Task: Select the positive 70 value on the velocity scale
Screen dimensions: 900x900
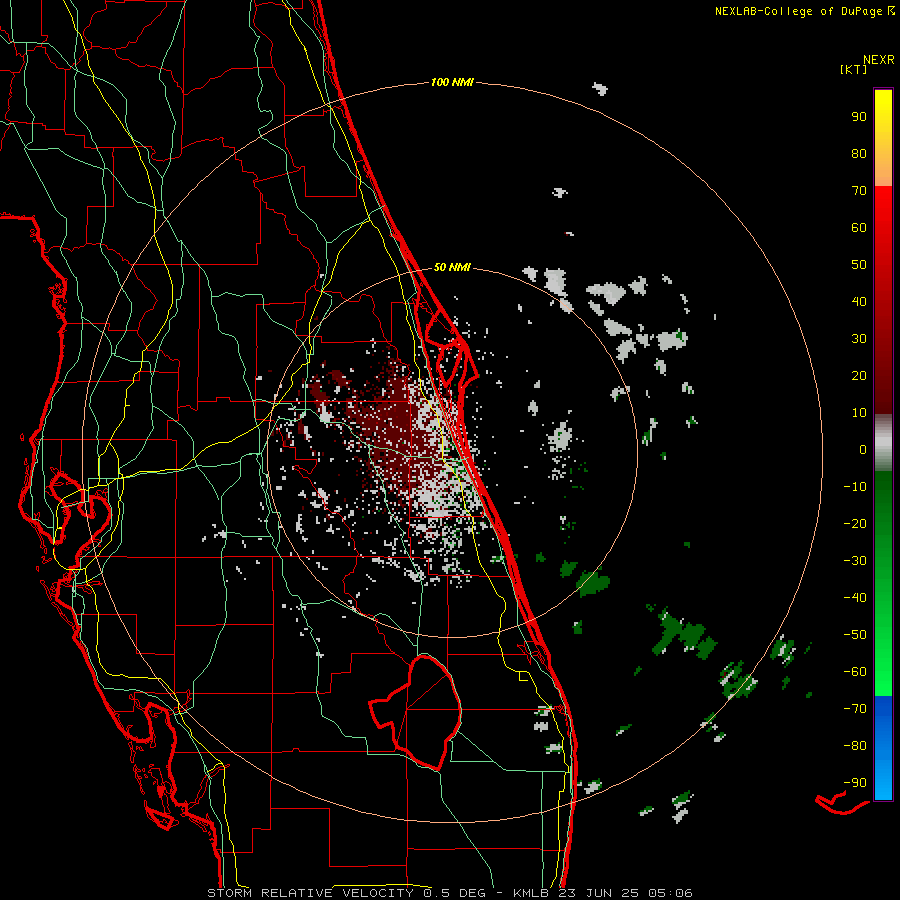Action: [x=859, y=191]
